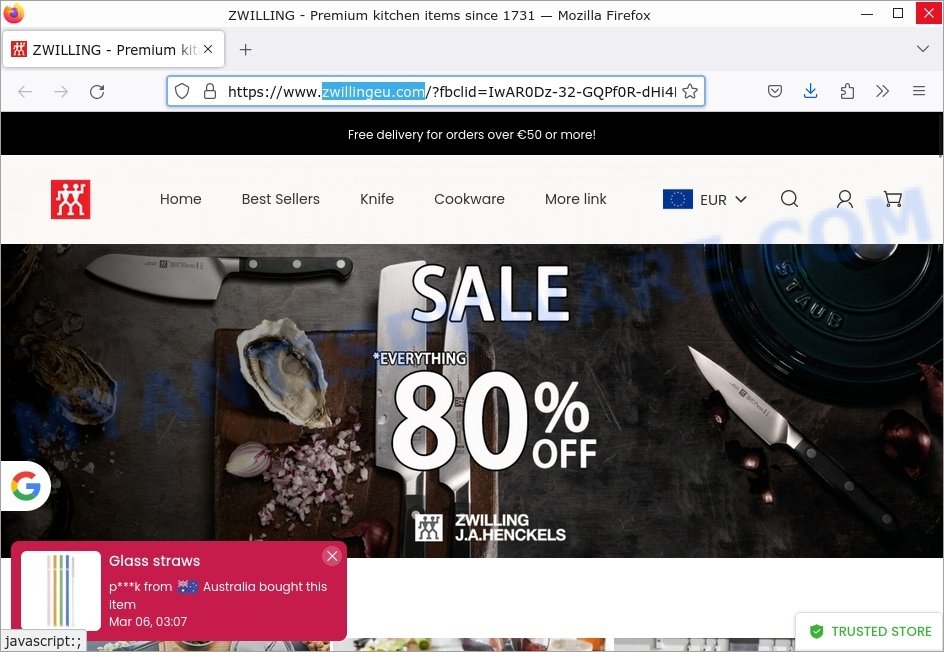Maximize the Firefox window

click(898, 13)
